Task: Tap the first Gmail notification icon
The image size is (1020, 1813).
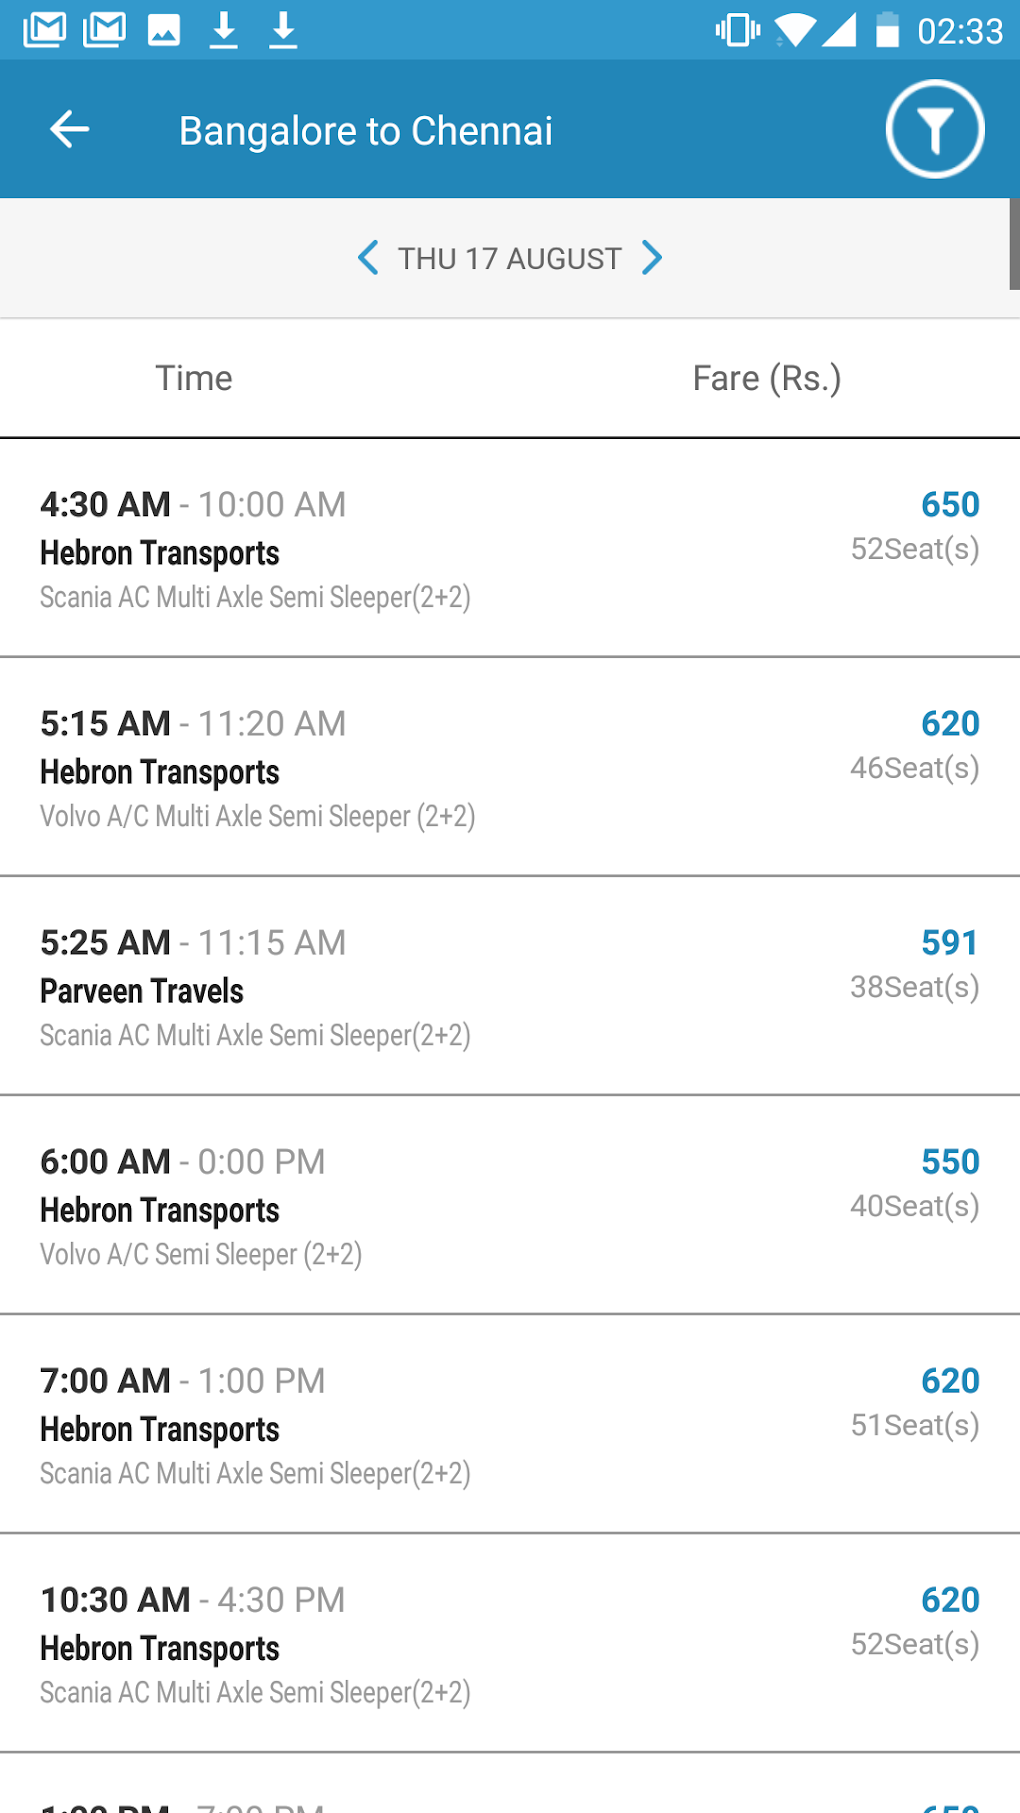Action: 44,30
